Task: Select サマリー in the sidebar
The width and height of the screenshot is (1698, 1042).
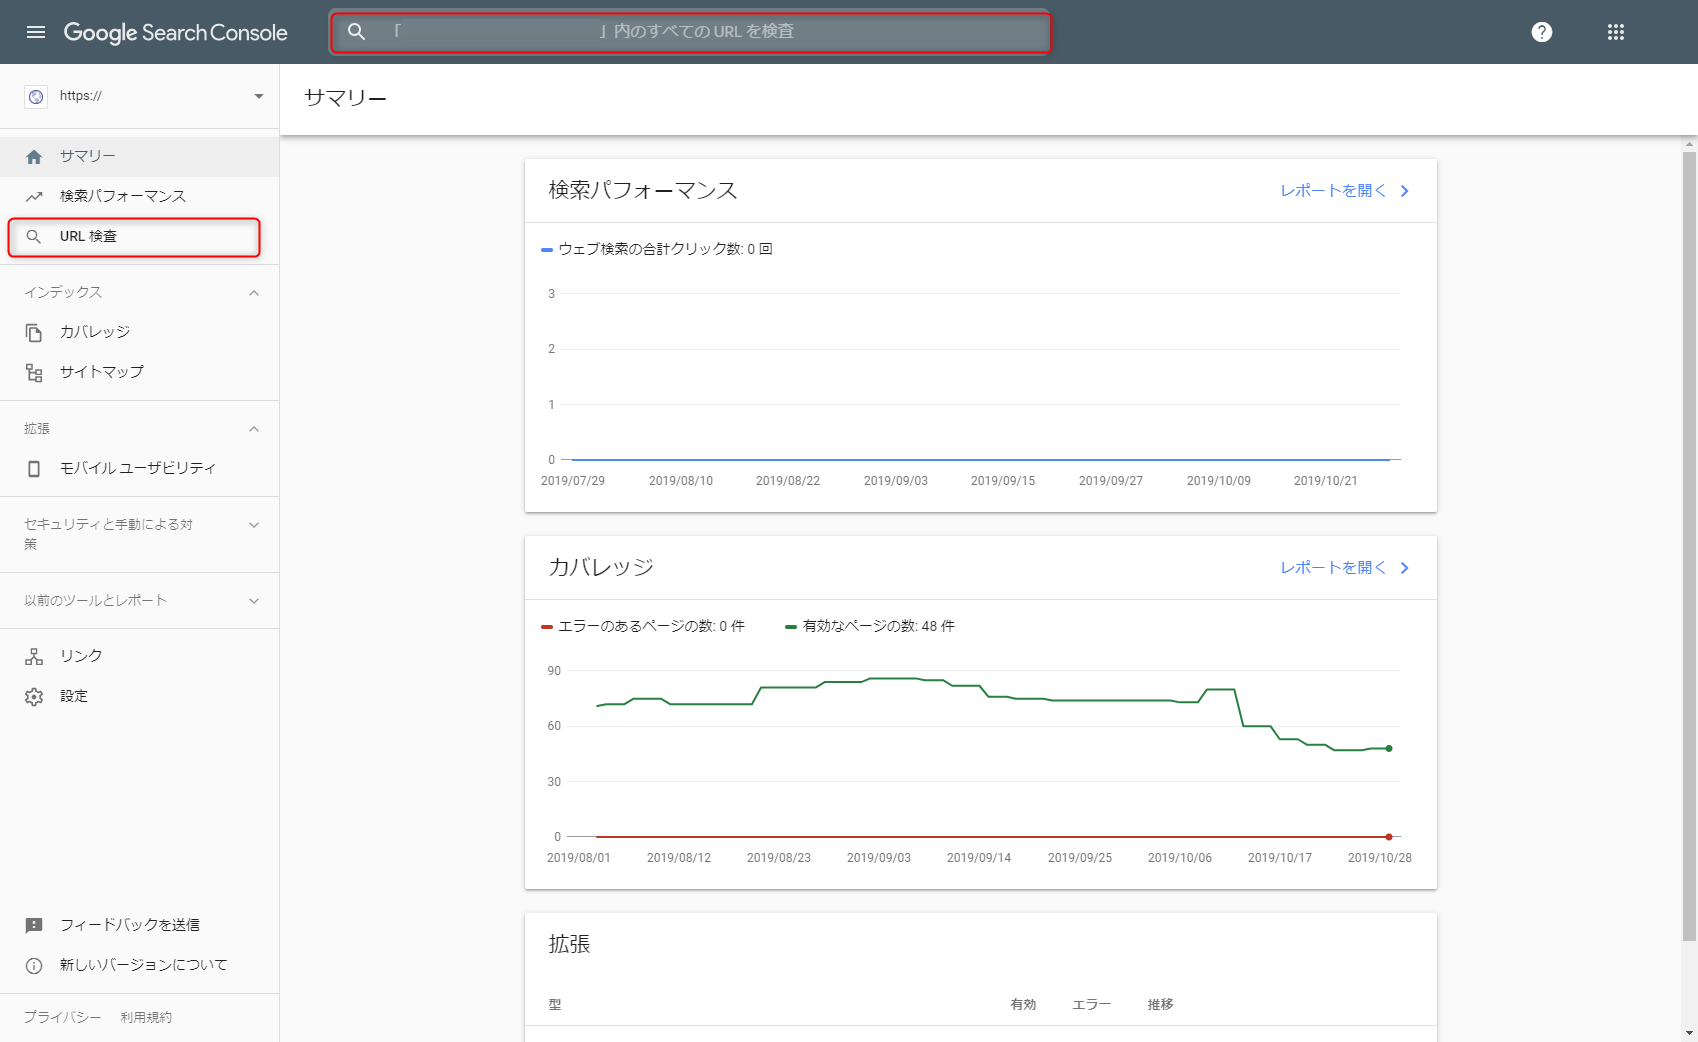Action: pyautogui.click(x=139, y=157)
